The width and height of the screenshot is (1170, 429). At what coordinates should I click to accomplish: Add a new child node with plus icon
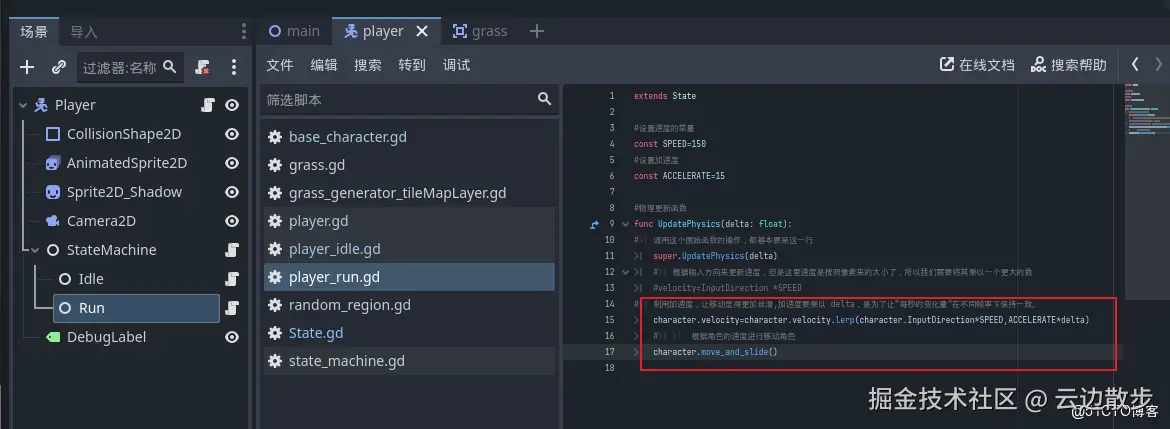pyautogui.click(x=27, y=67)
